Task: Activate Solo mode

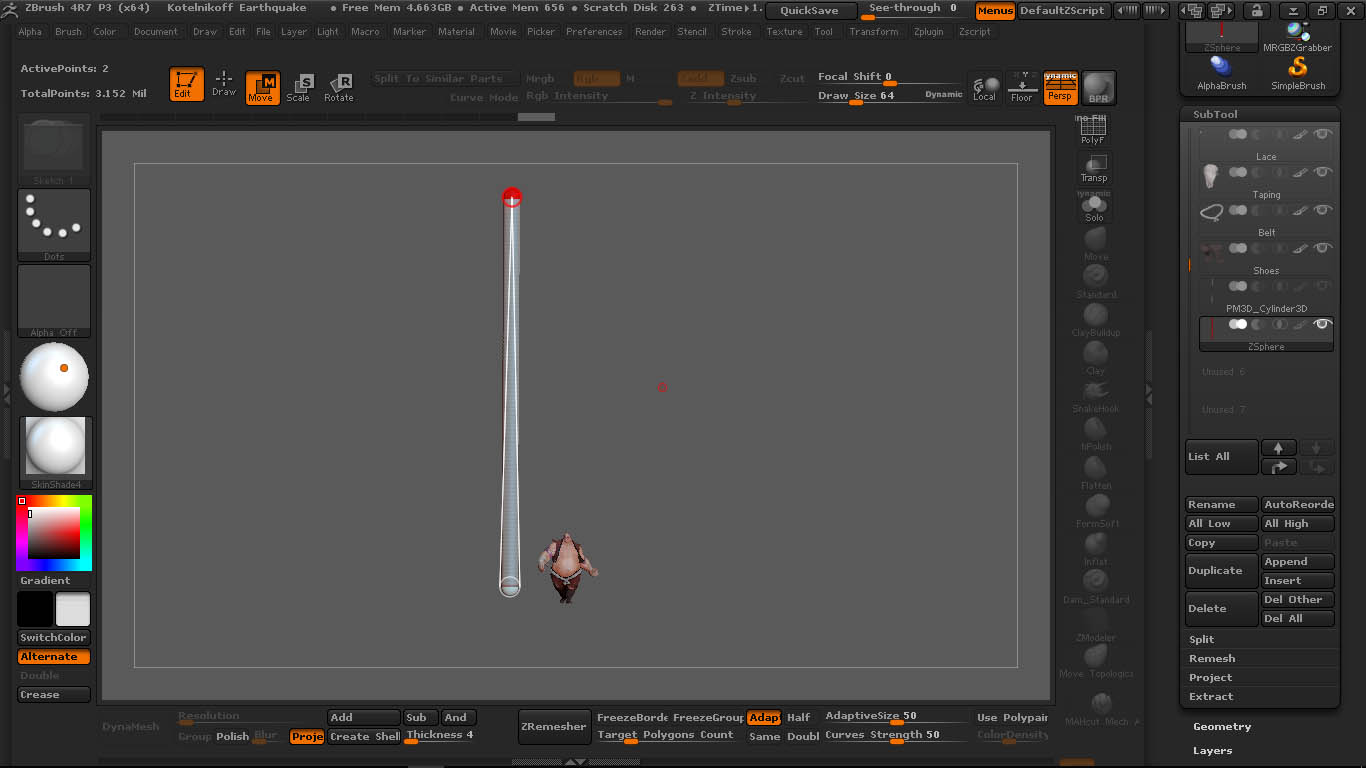Action: 1093,207
